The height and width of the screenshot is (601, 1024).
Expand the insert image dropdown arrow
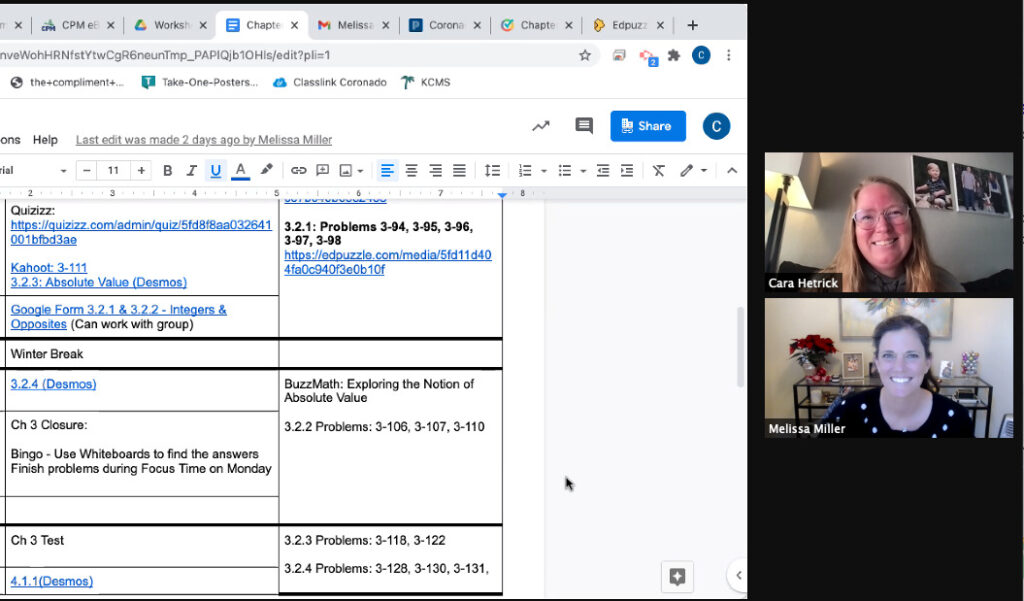click(360, 171)
